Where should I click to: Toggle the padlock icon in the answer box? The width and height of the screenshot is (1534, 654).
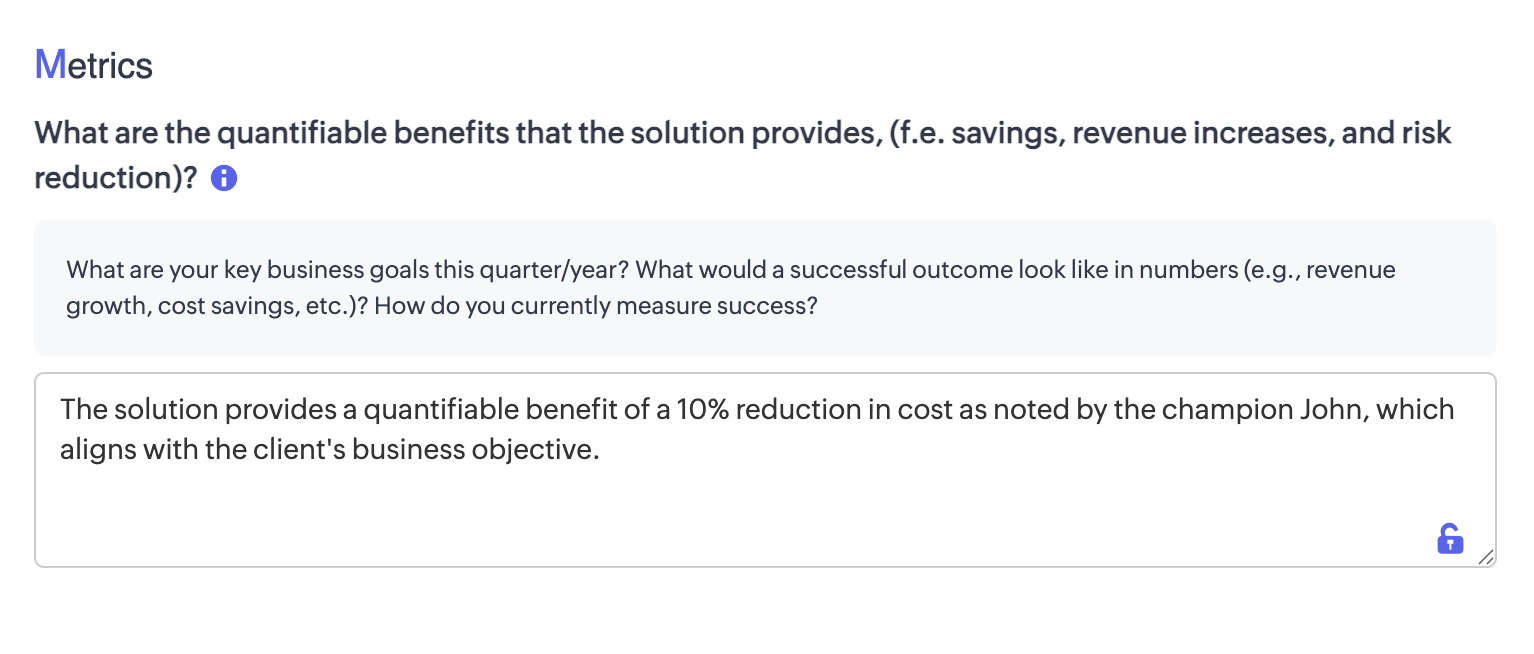tap(1449, 538)
